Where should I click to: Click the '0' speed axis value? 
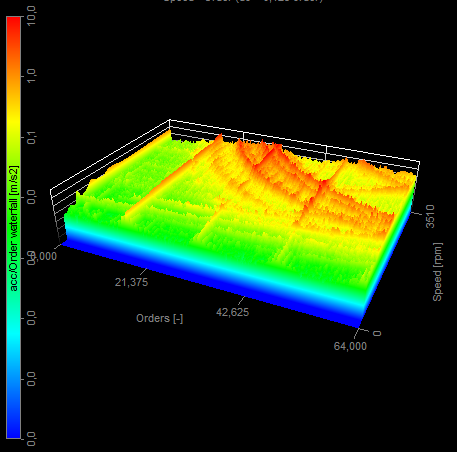click(377, 333)
